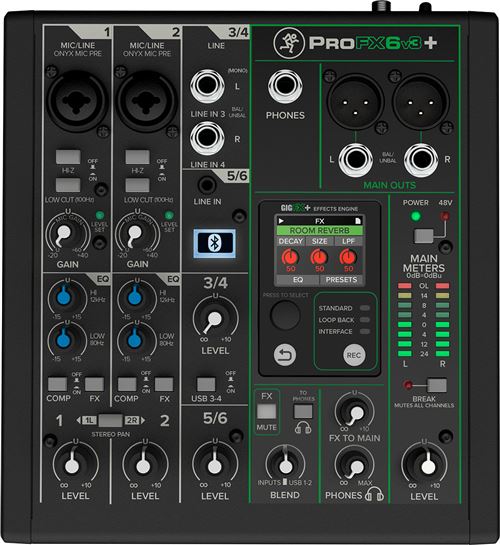
Task: Click the SIZE tab on the display
Action: tap(319, 241)
